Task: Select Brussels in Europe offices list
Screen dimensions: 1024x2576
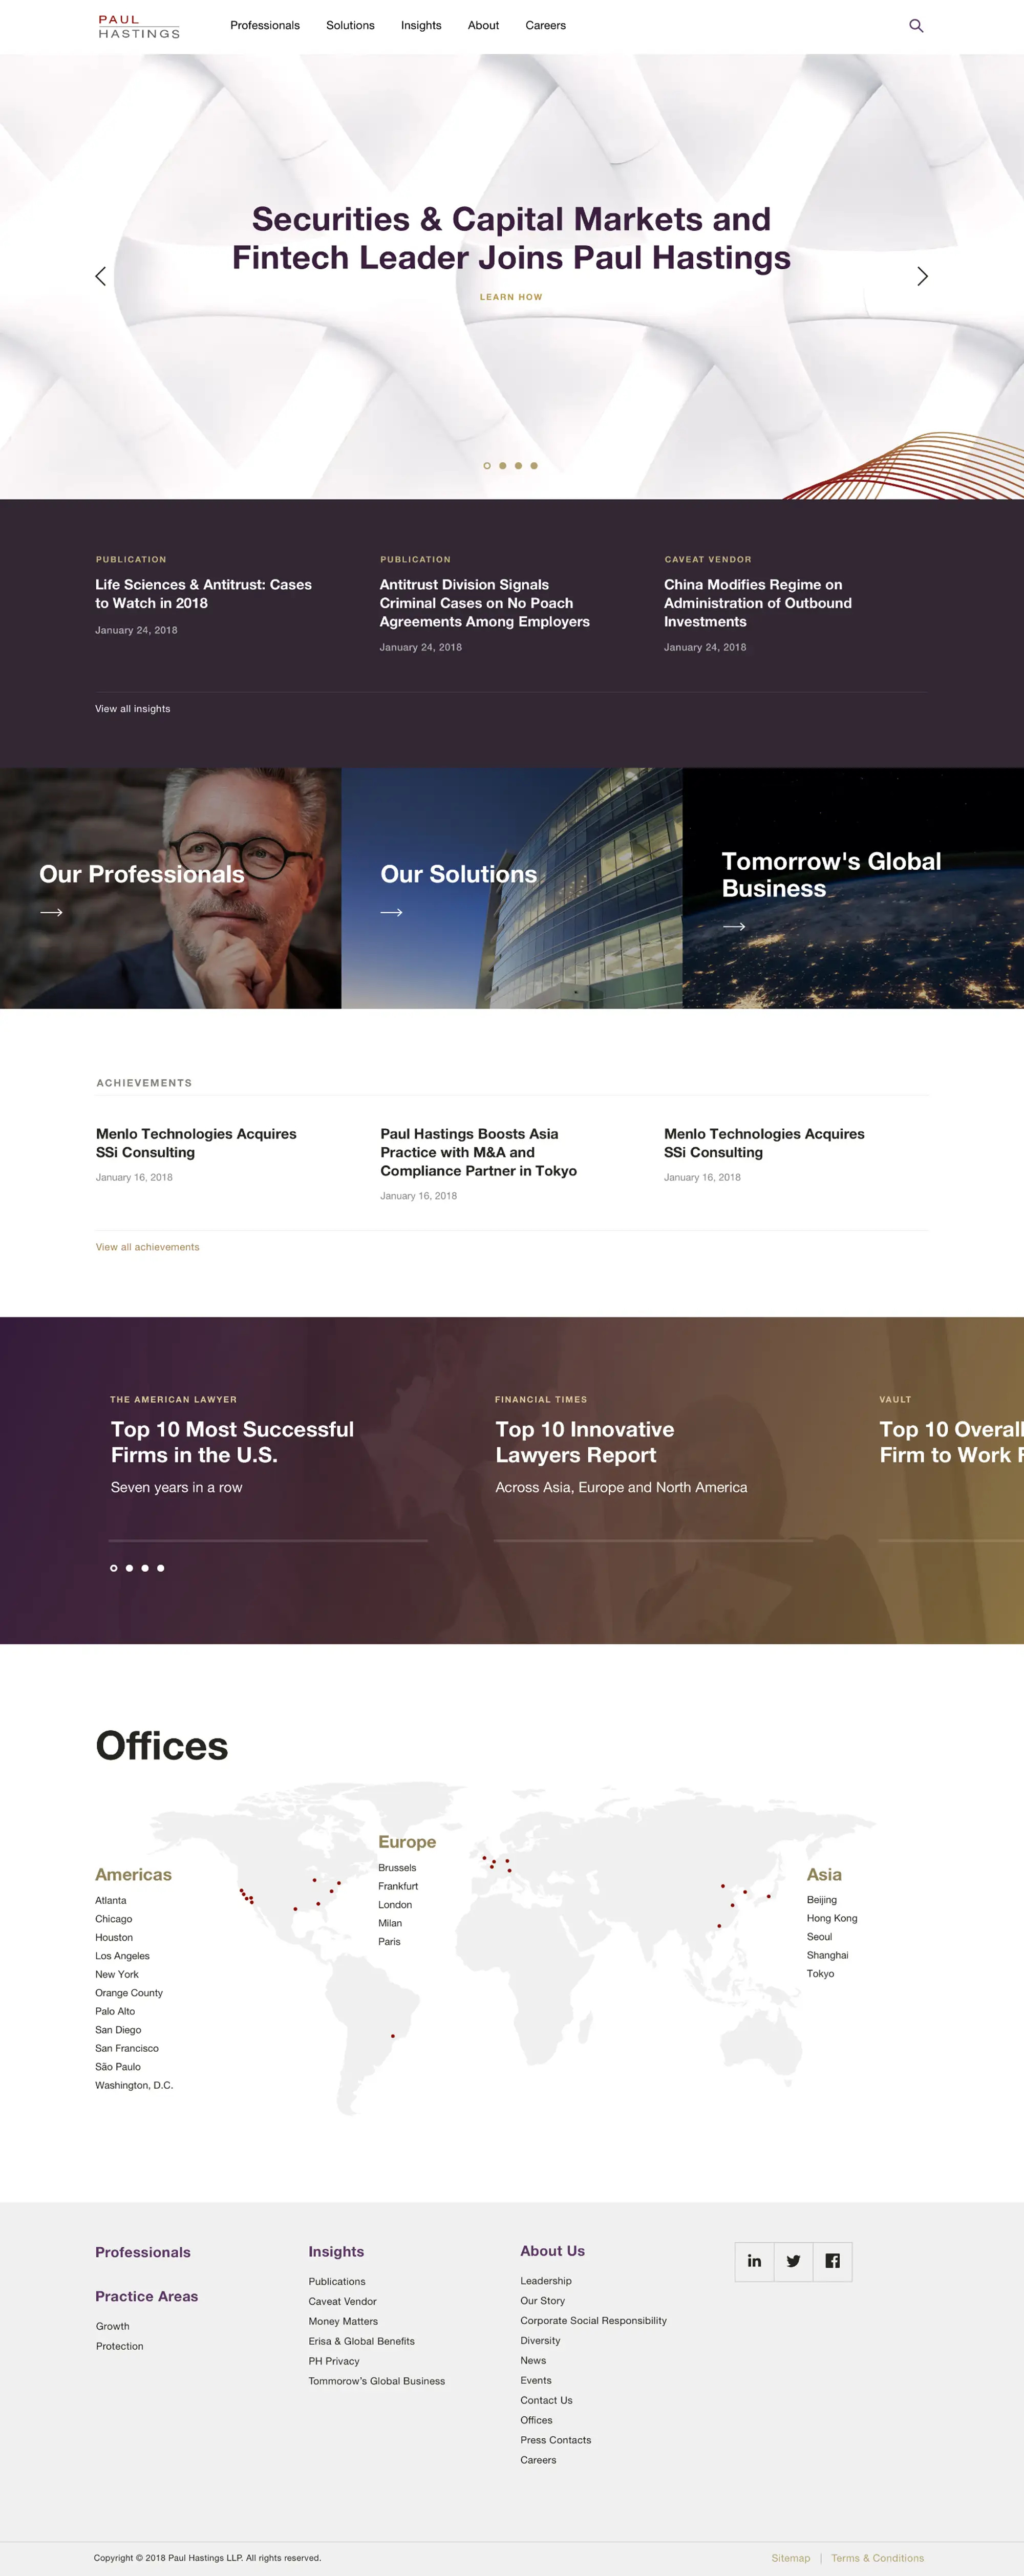Action: (x=397, y=1868)
